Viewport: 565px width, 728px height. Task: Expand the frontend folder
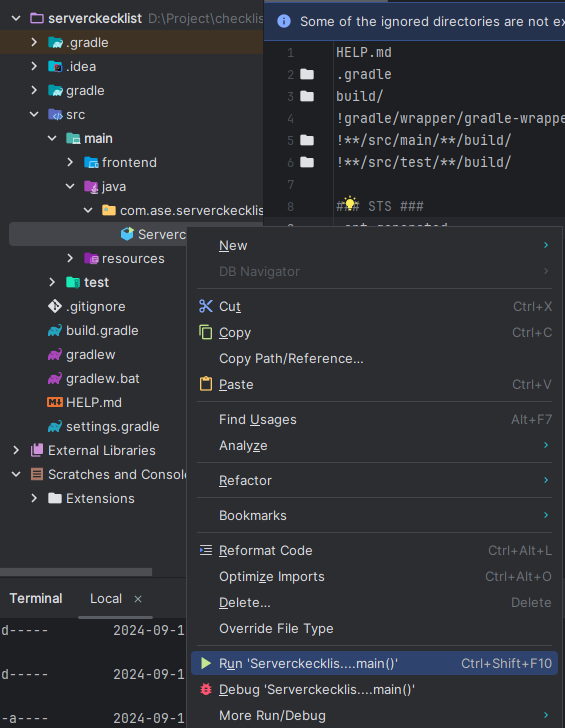point(70,162)
